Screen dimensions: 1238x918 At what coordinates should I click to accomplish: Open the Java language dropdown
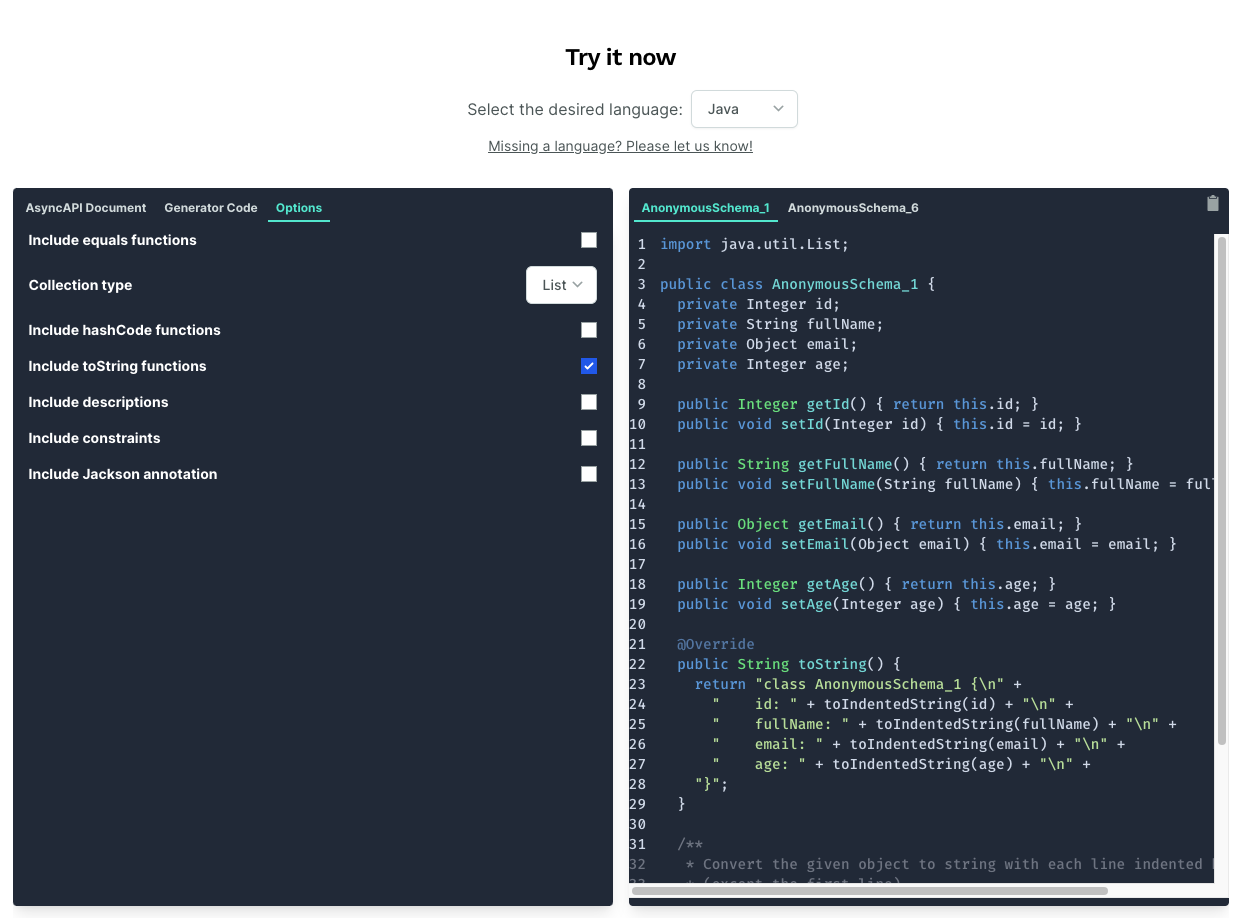tap(744, 109)
